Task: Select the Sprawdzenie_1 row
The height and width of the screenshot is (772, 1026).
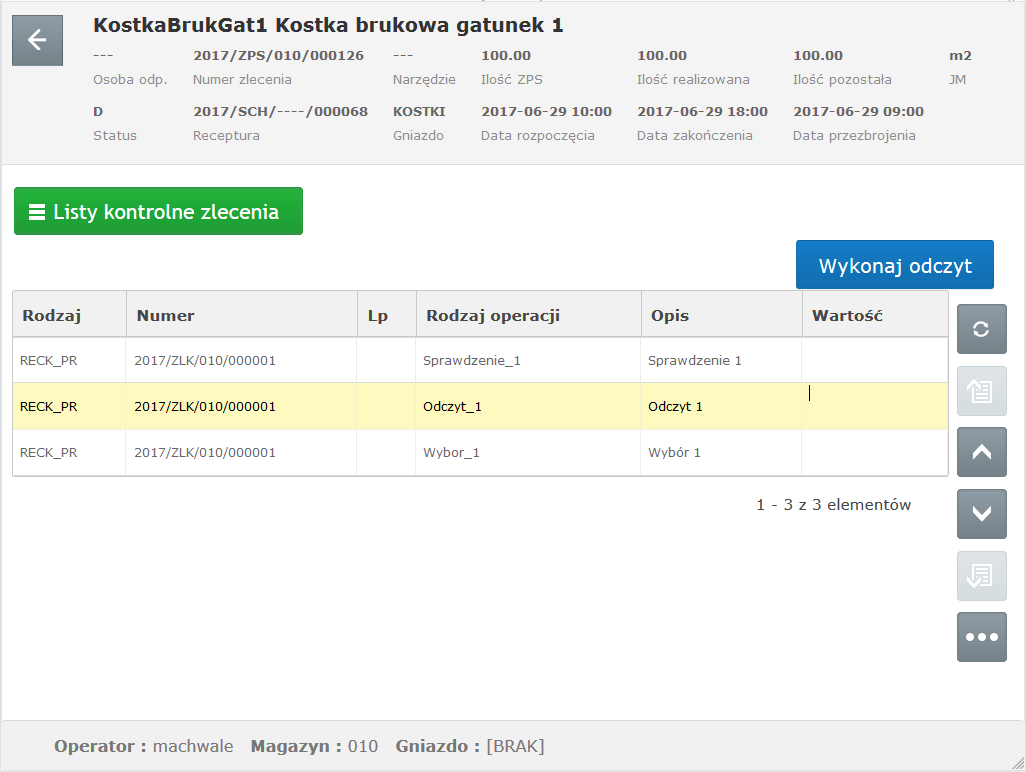Action: (x=471, y=360)
